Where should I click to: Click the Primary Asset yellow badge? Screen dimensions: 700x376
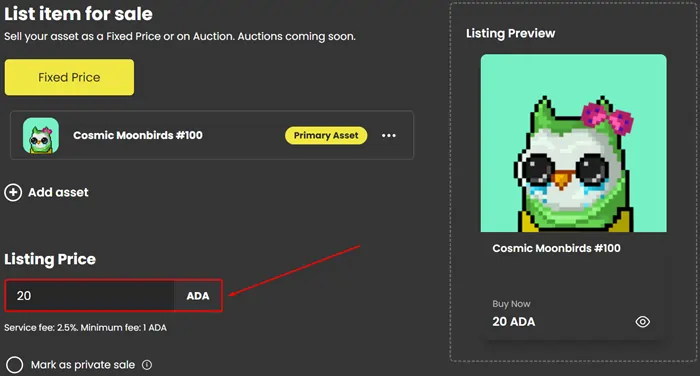pyautogui.click(x=326, y=135)
